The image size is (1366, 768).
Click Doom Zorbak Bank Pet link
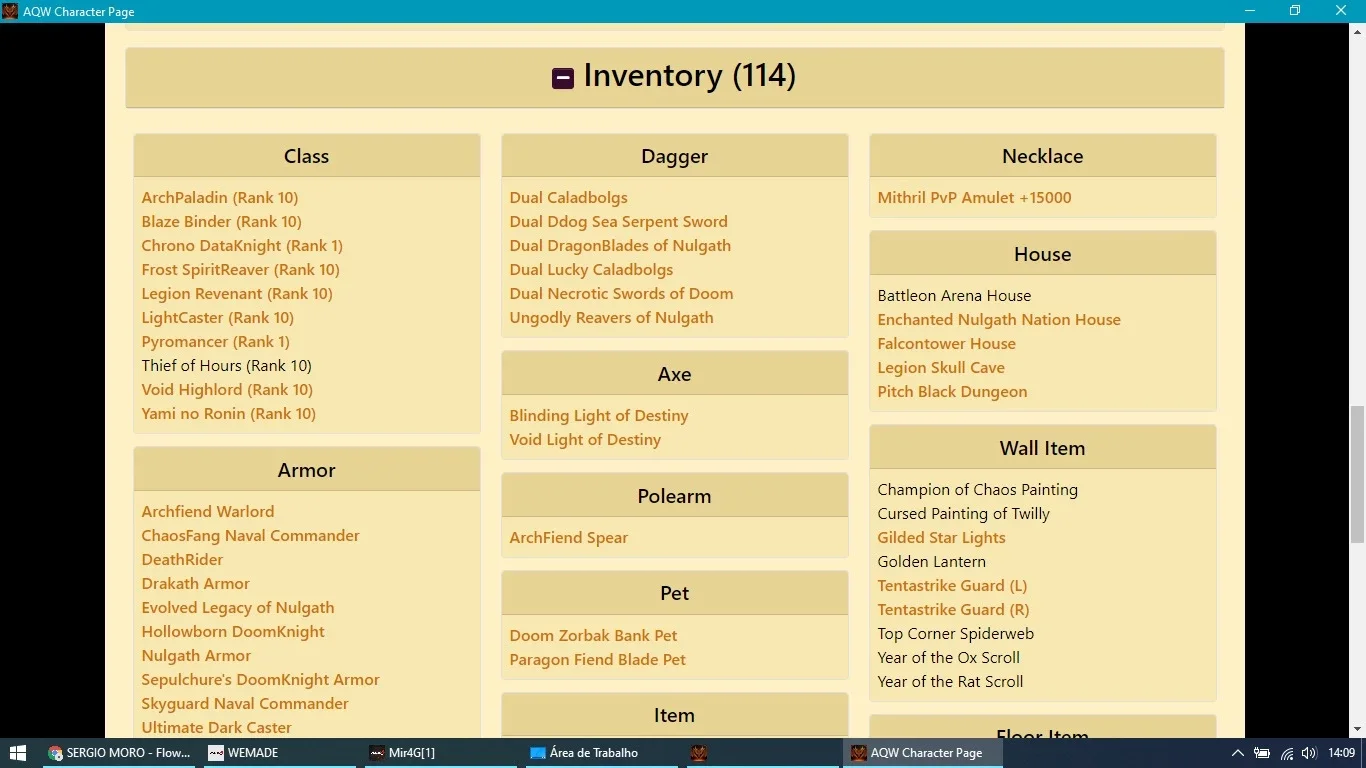coord(593,636)
